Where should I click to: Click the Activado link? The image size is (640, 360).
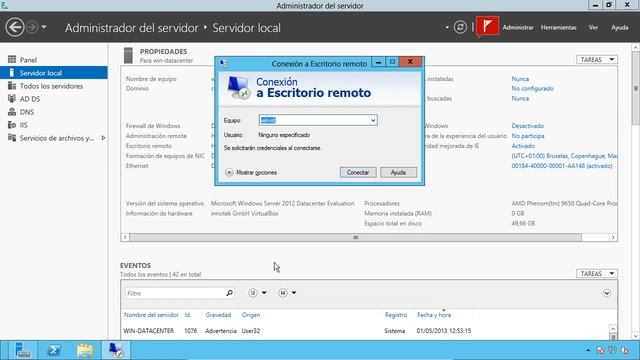523,146
